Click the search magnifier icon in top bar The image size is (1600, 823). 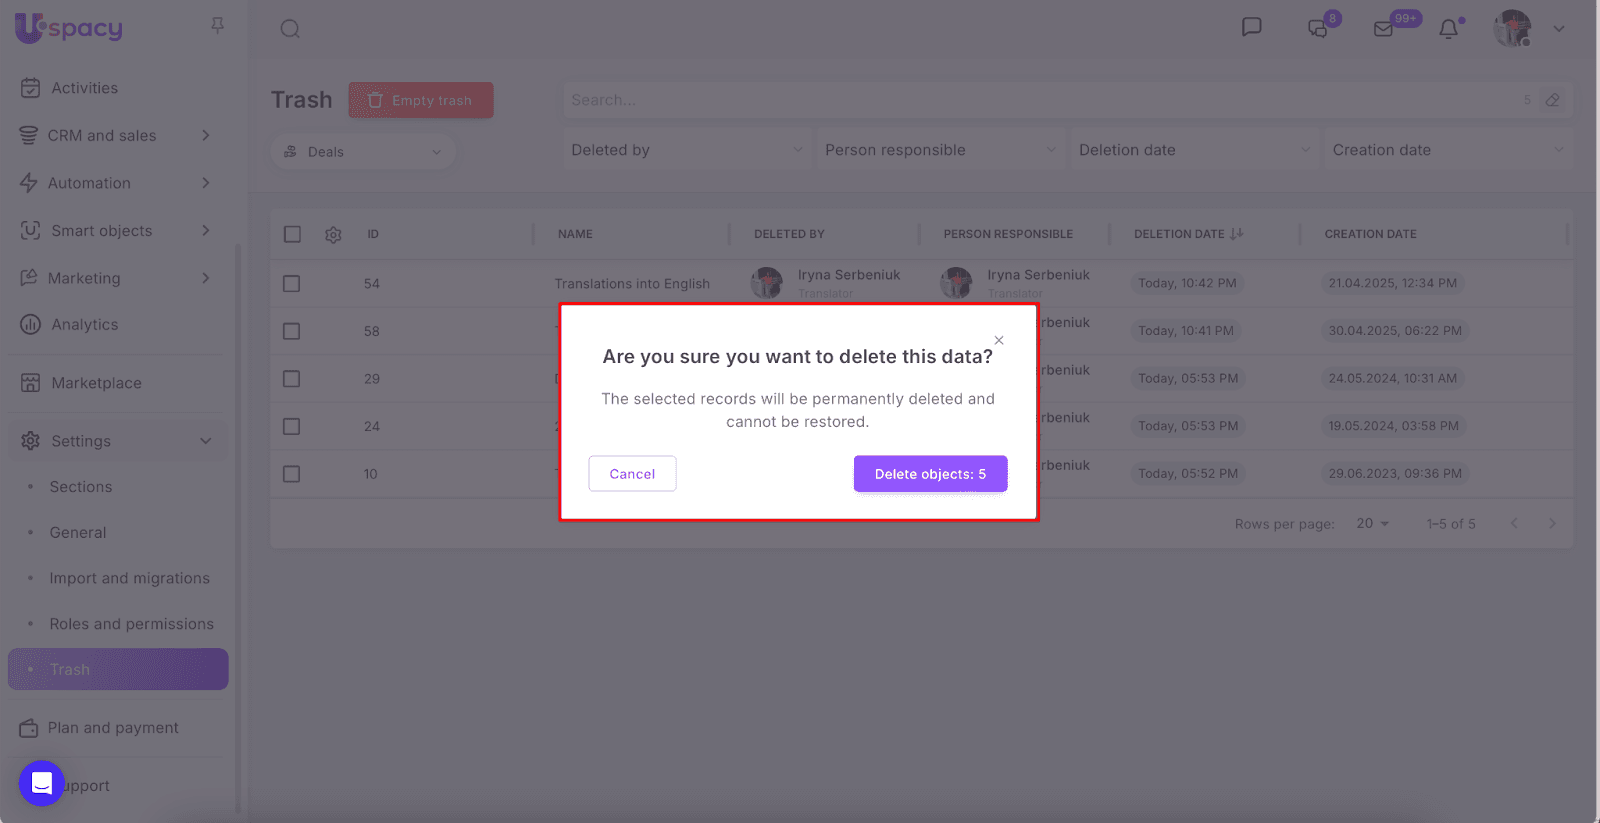290,29
